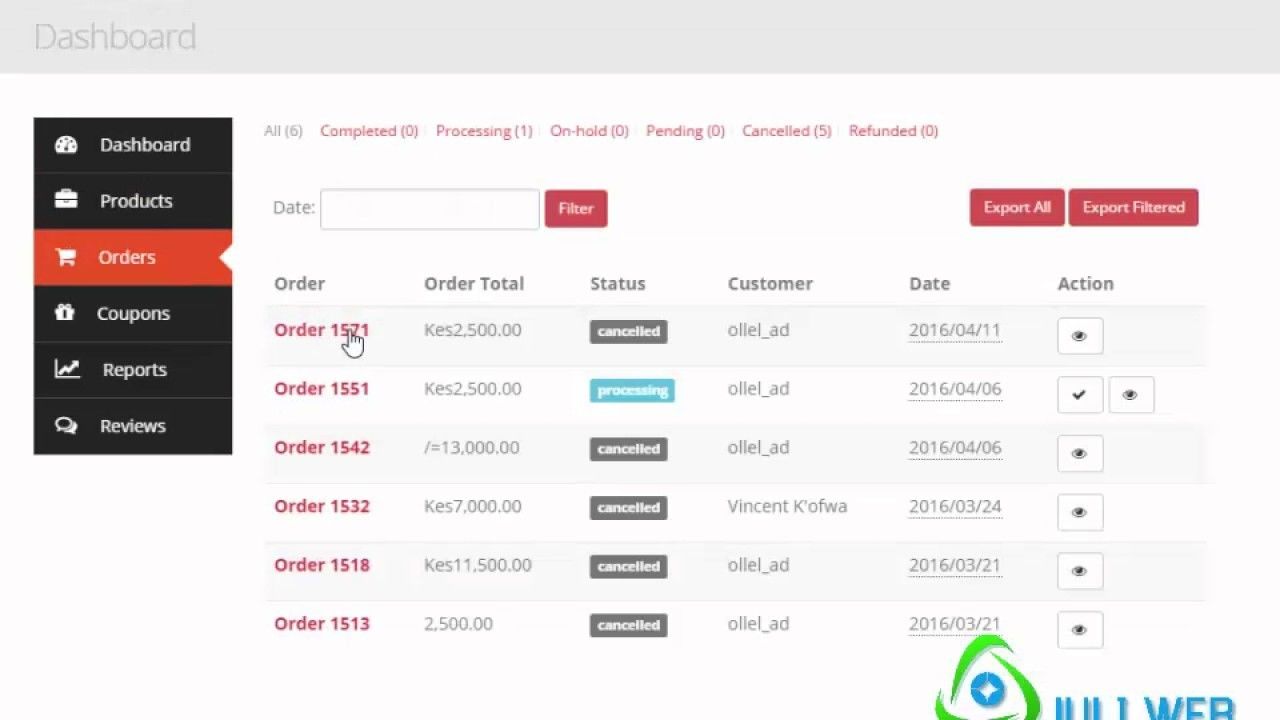Select the Completed (0) filter
This screenshot has height=720, width=1280.
click(369, 131)
